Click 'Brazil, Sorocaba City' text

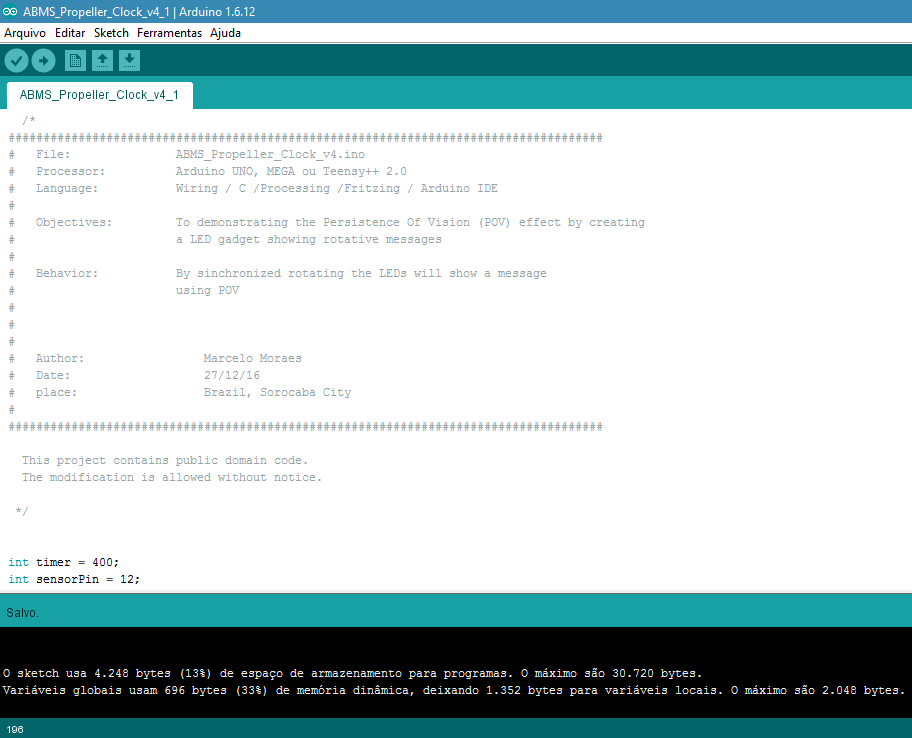point(277,393)
